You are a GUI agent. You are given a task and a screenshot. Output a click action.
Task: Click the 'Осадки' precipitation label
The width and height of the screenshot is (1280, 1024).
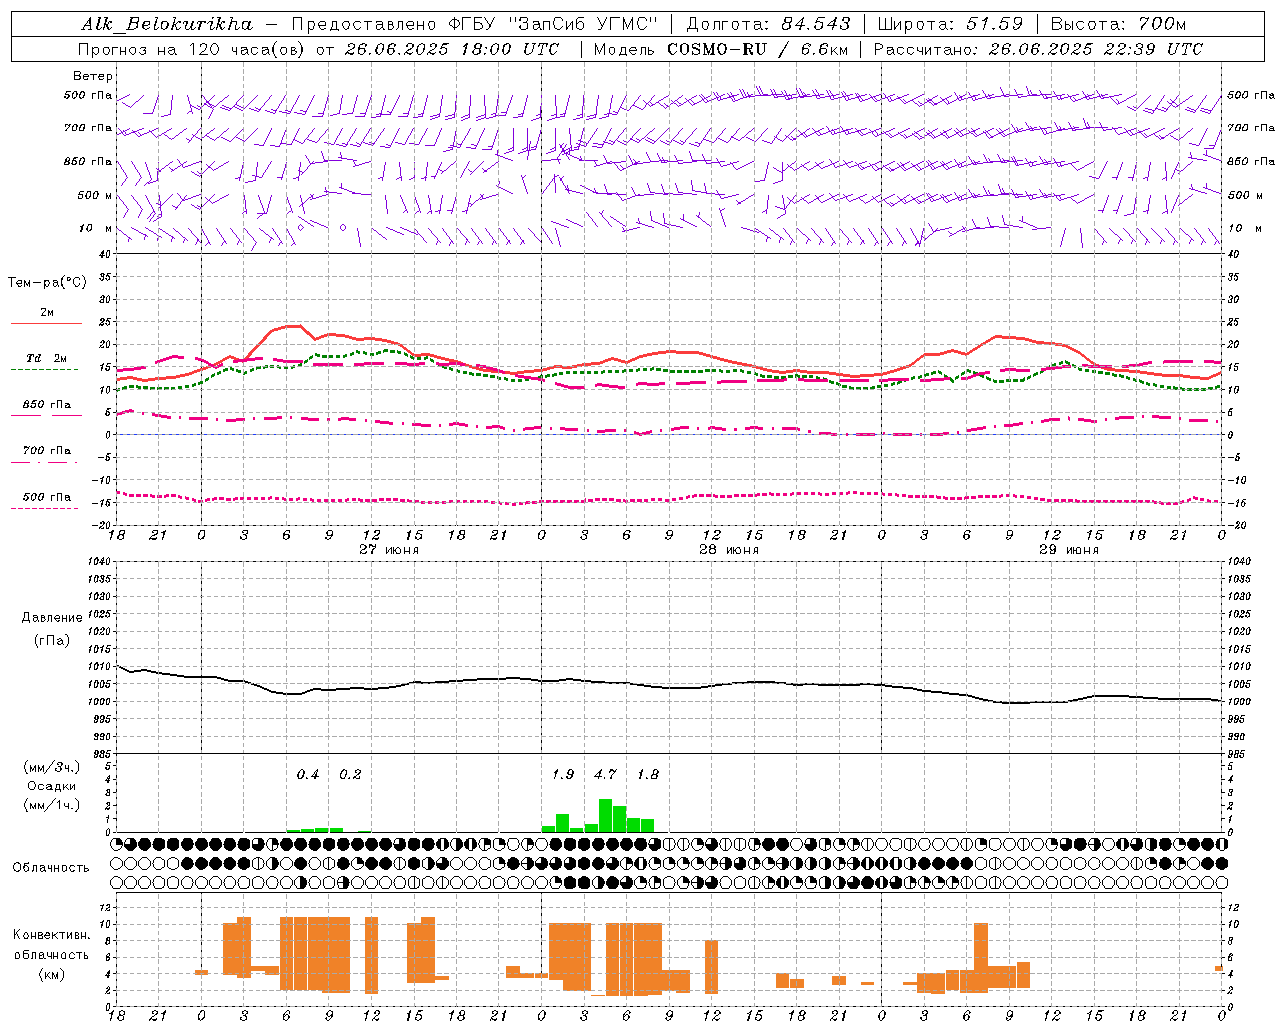(52, 786)
